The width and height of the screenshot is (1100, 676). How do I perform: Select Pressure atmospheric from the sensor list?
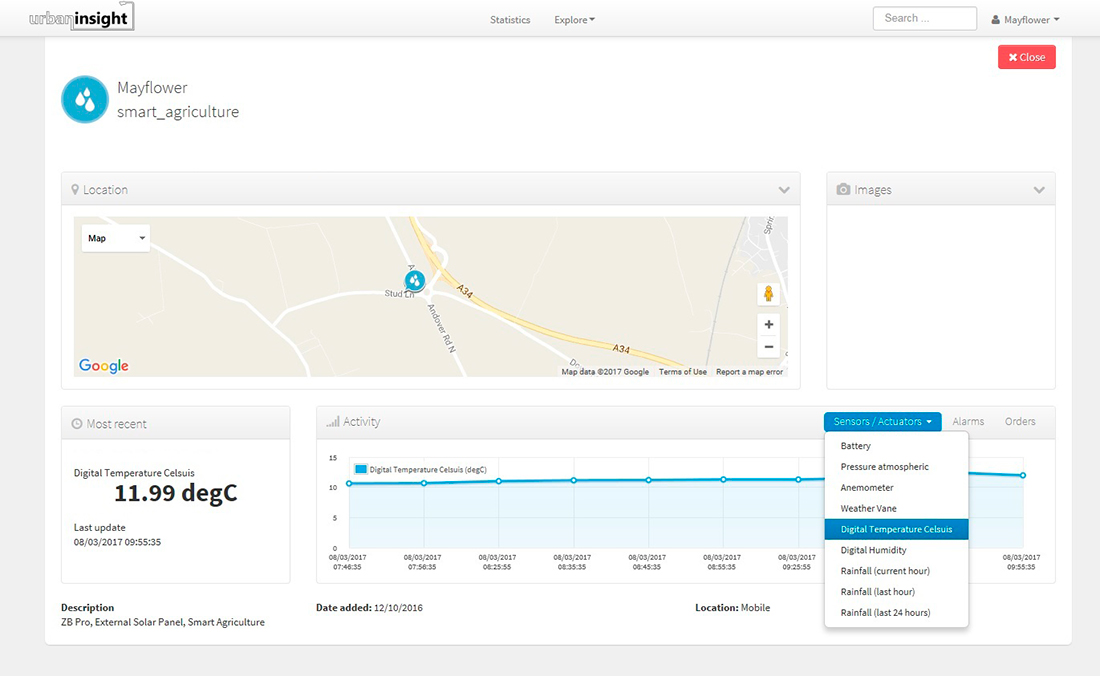point(897,466)
